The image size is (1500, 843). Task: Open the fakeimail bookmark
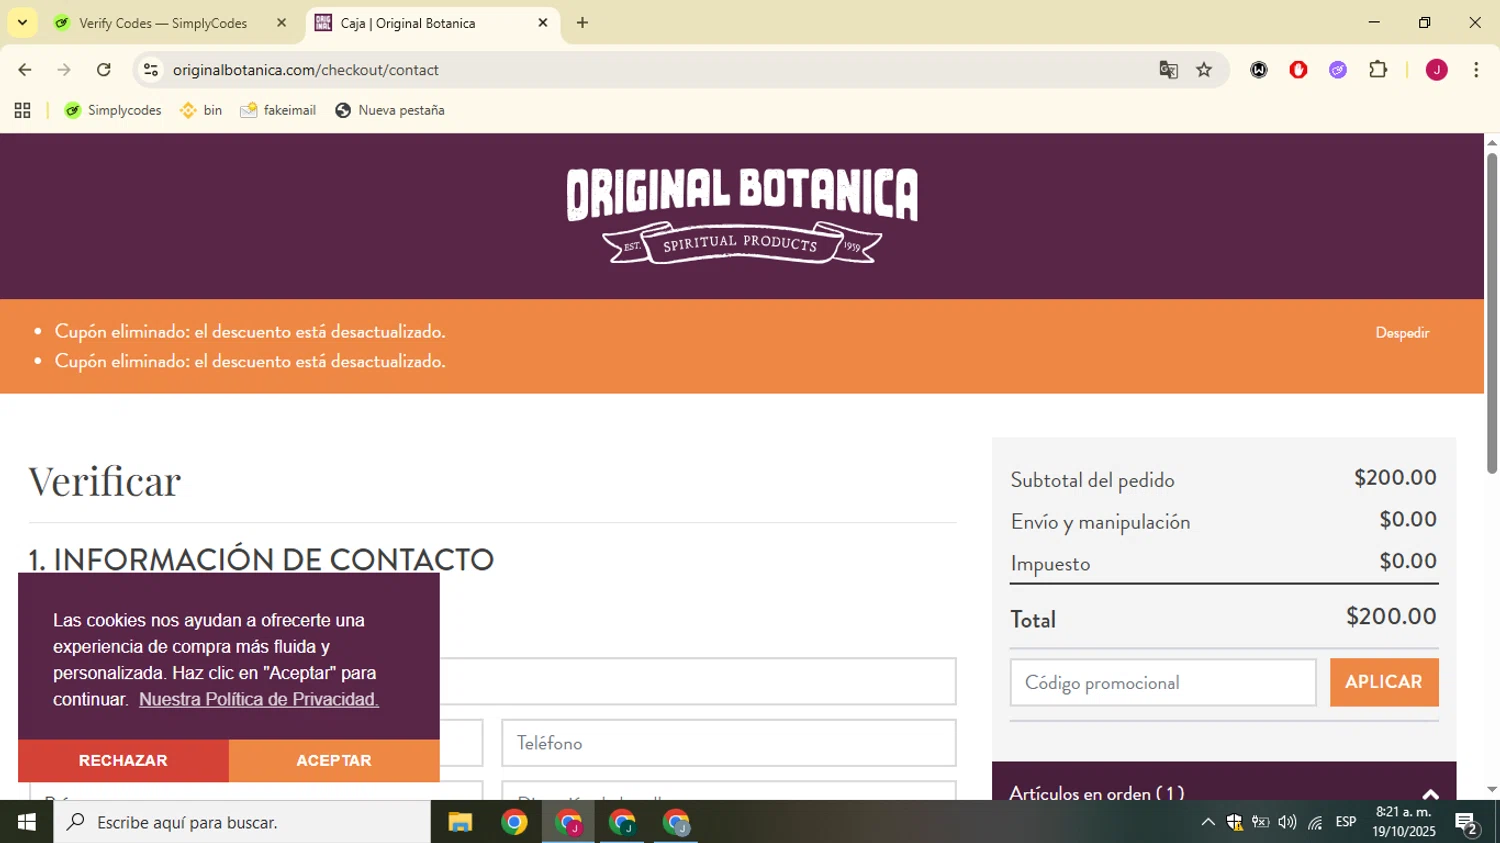[x=278, y=110]
